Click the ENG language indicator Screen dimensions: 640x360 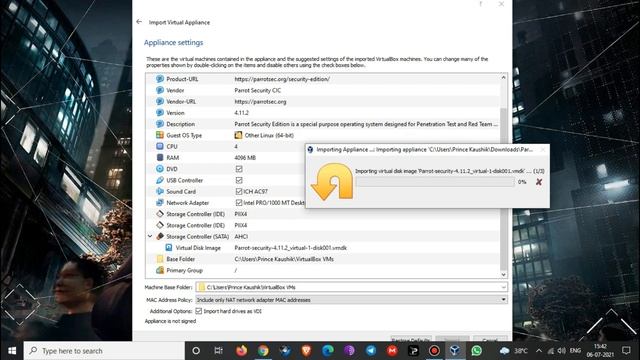click(575, 351)
